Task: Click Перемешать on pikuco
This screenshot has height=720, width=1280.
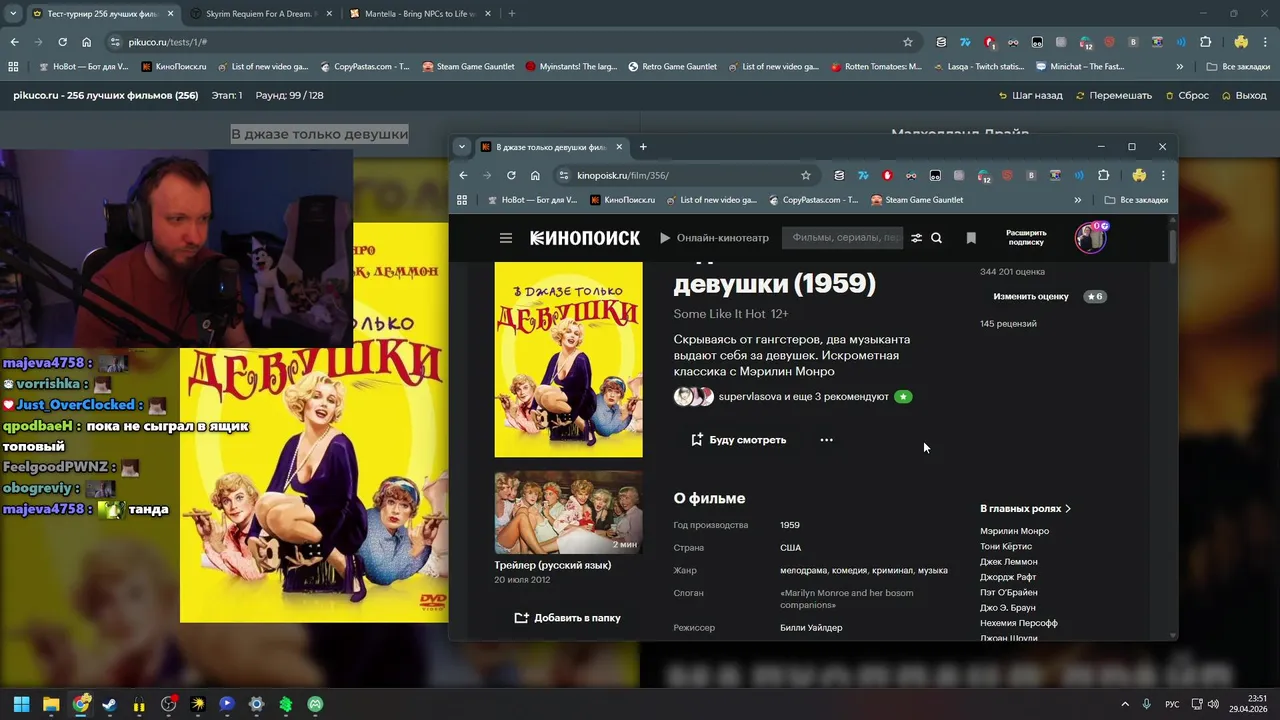Action: coord(1113,96)
